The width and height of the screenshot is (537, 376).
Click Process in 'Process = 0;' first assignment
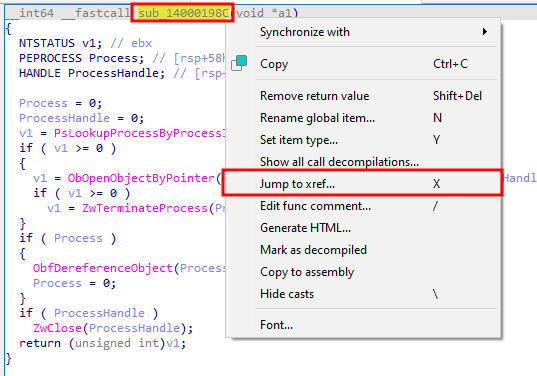click(x=43, y=103)
